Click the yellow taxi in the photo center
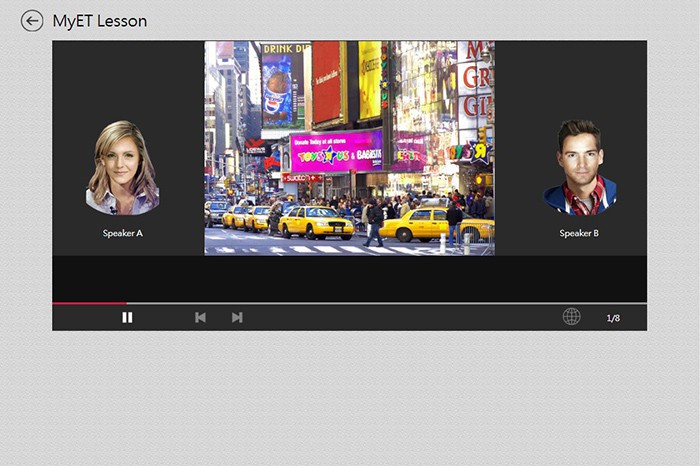700x466 pixels. (315, 222)
